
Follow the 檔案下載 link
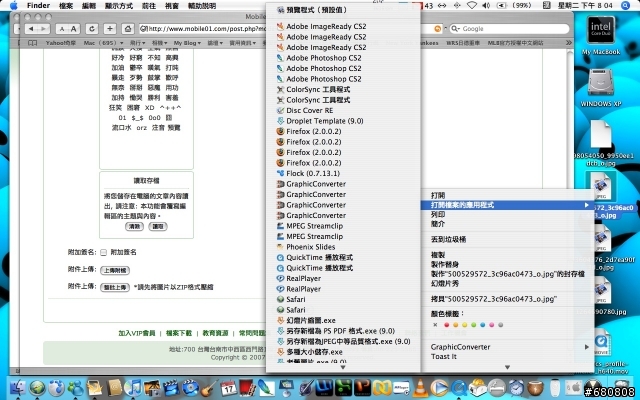pos(179,333)
